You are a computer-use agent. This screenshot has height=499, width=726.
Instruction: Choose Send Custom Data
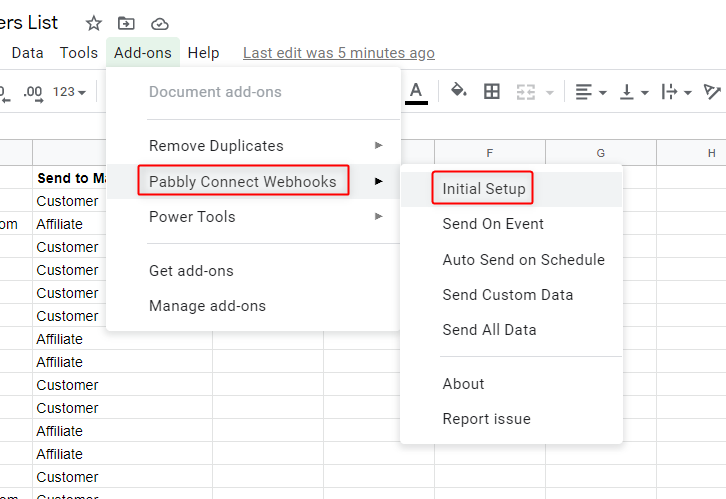click(x=511, y=295)
